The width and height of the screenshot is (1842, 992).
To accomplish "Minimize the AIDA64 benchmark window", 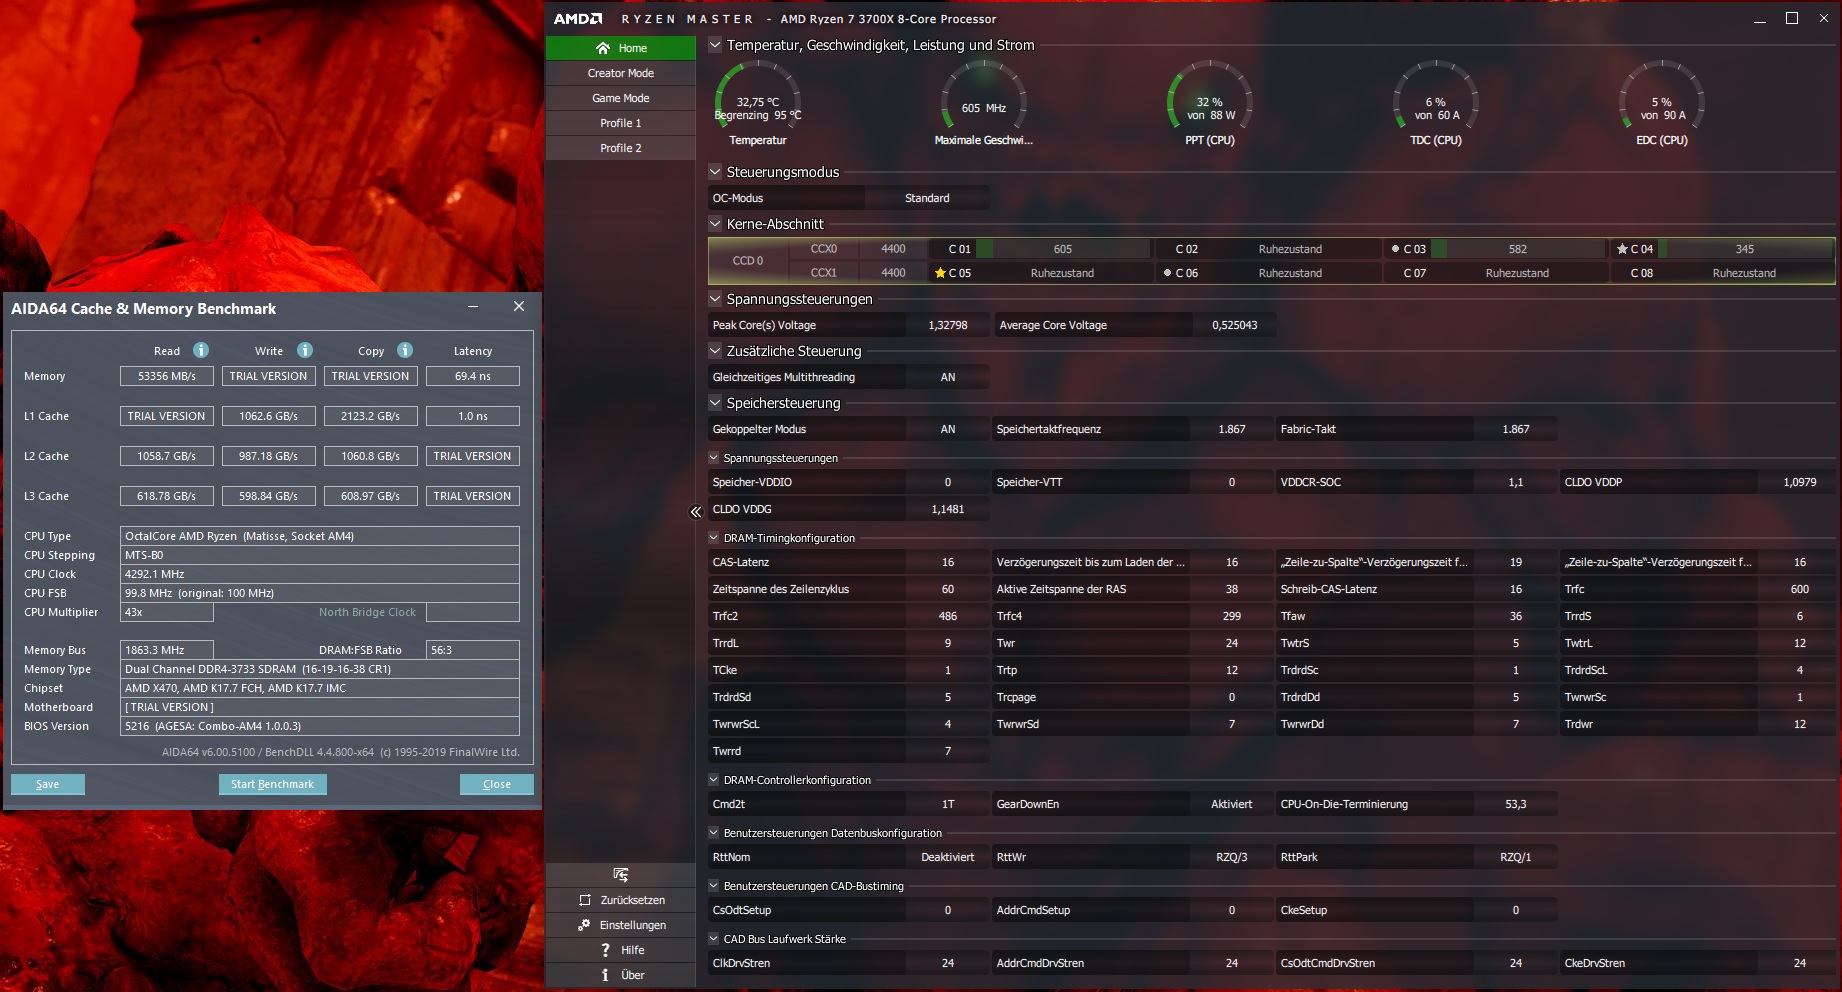I will (x=473, y=307).
